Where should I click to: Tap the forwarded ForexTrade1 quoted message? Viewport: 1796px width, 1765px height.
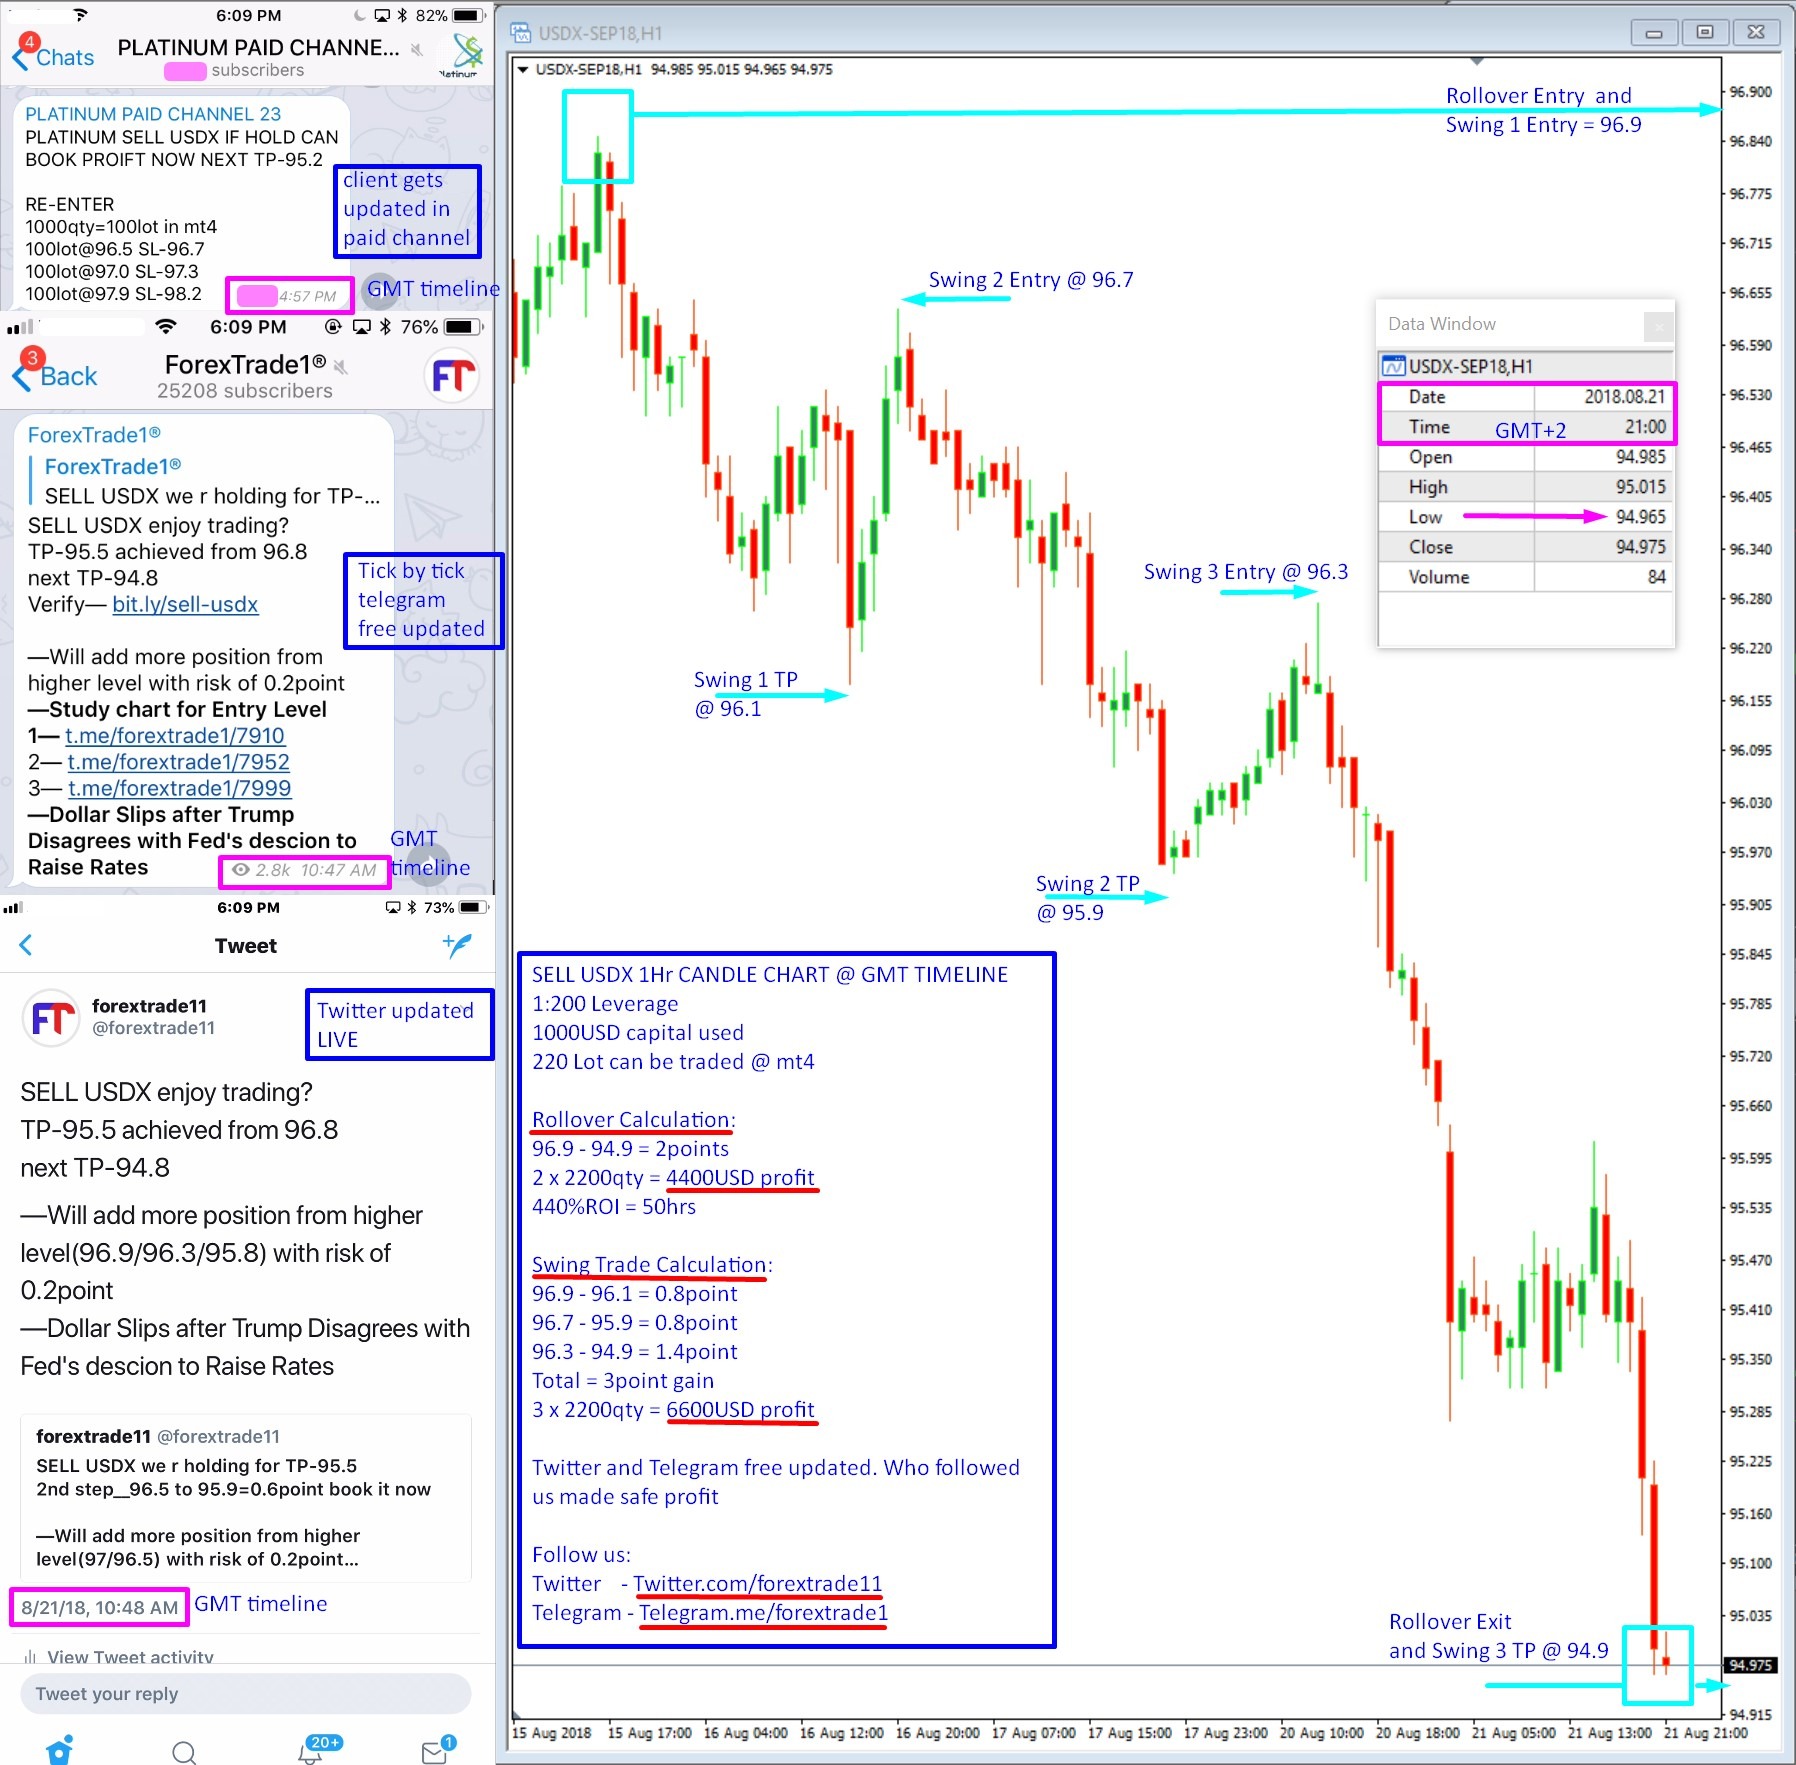(x=204, y=481)
